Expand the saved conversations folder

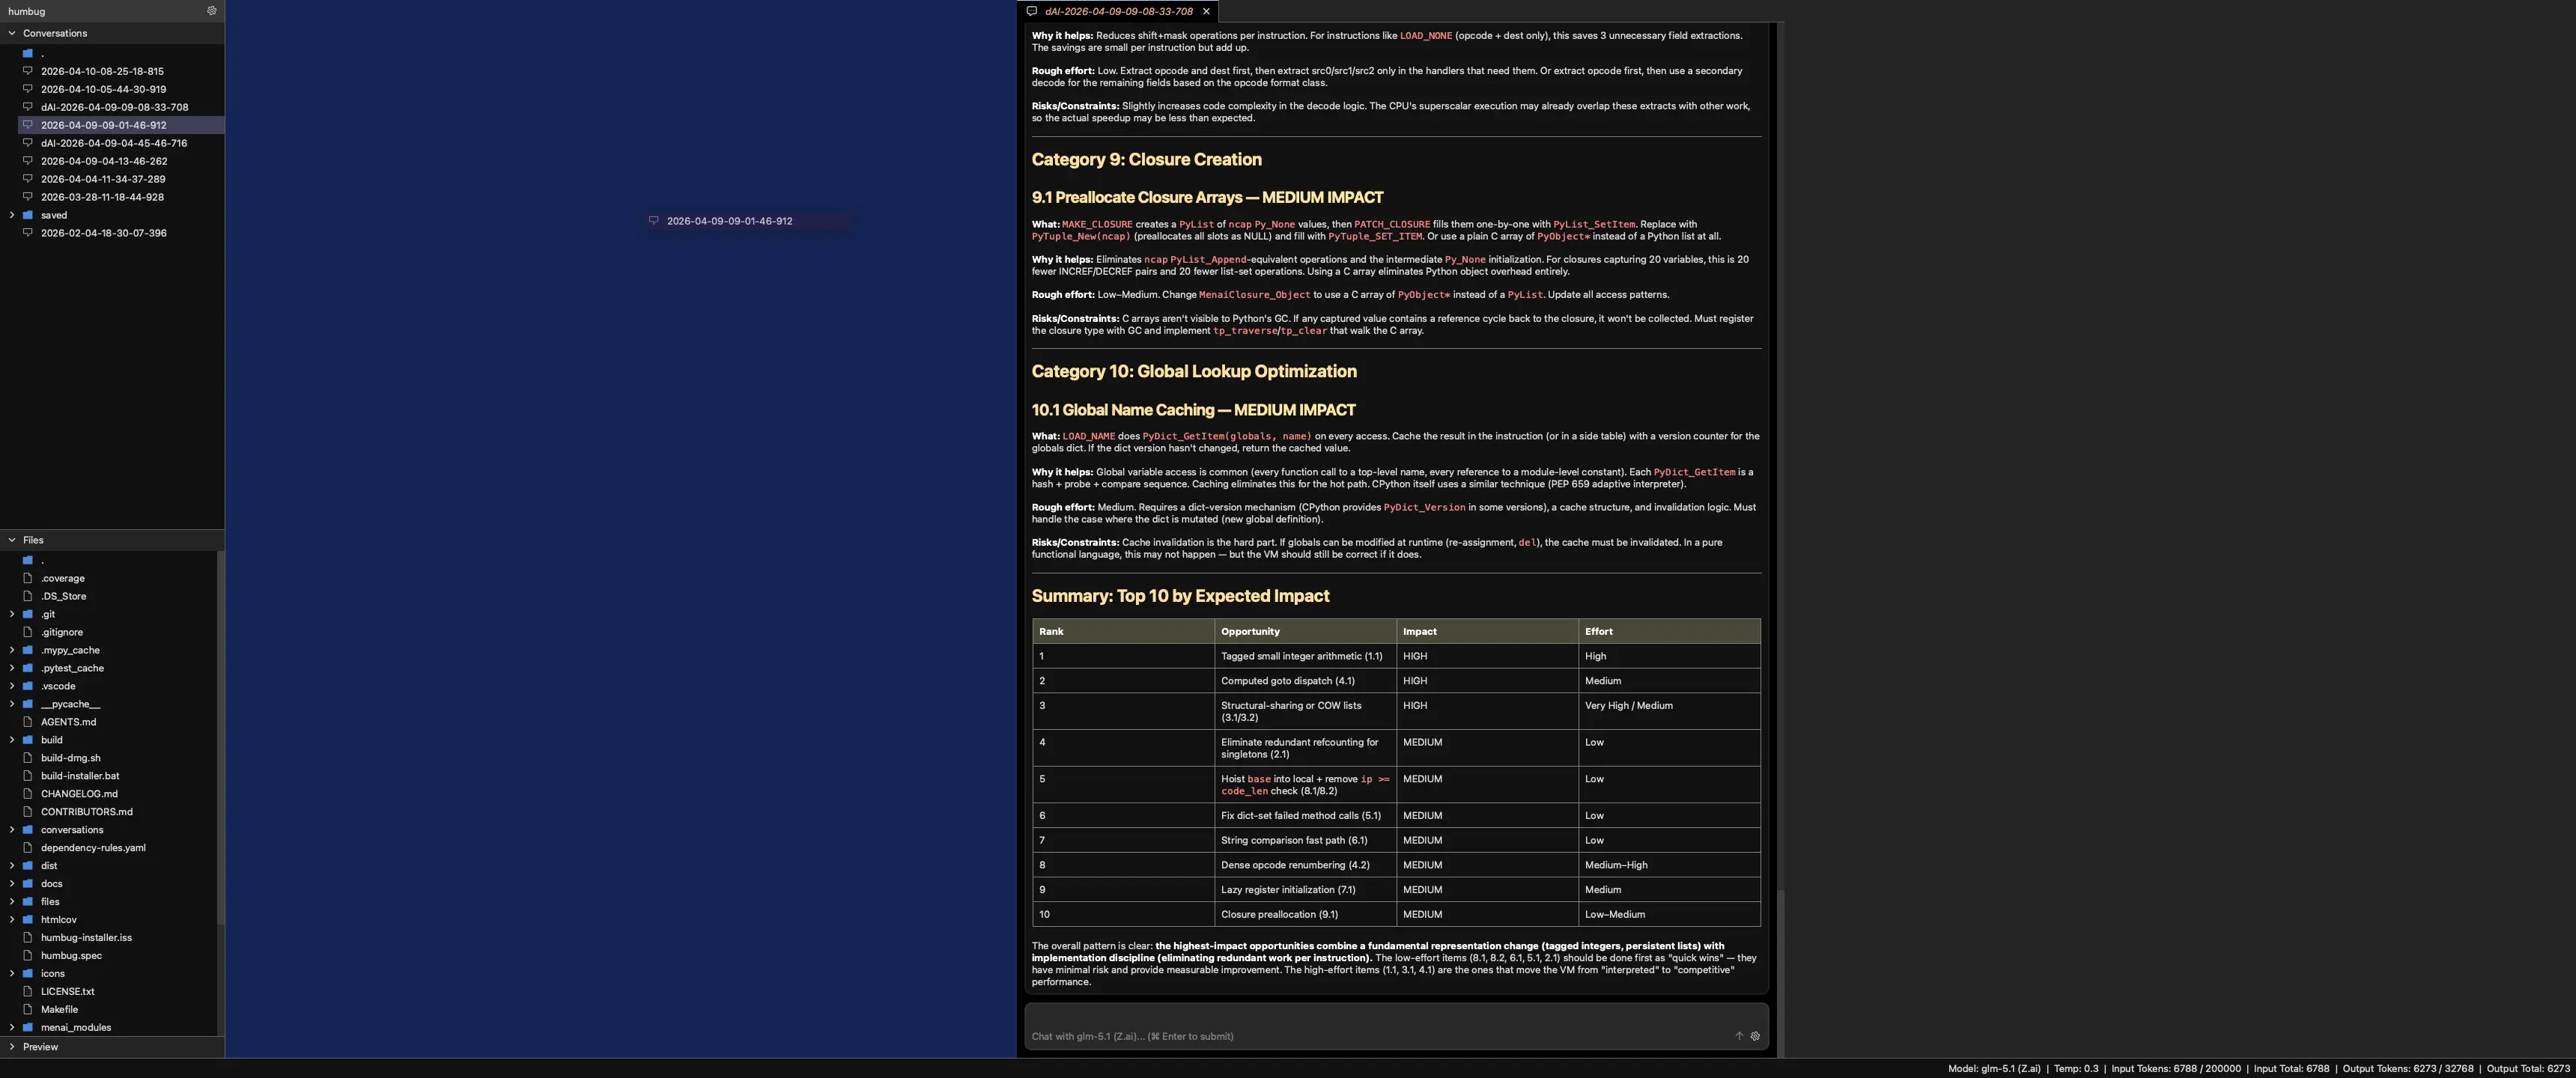click(12, 215)
